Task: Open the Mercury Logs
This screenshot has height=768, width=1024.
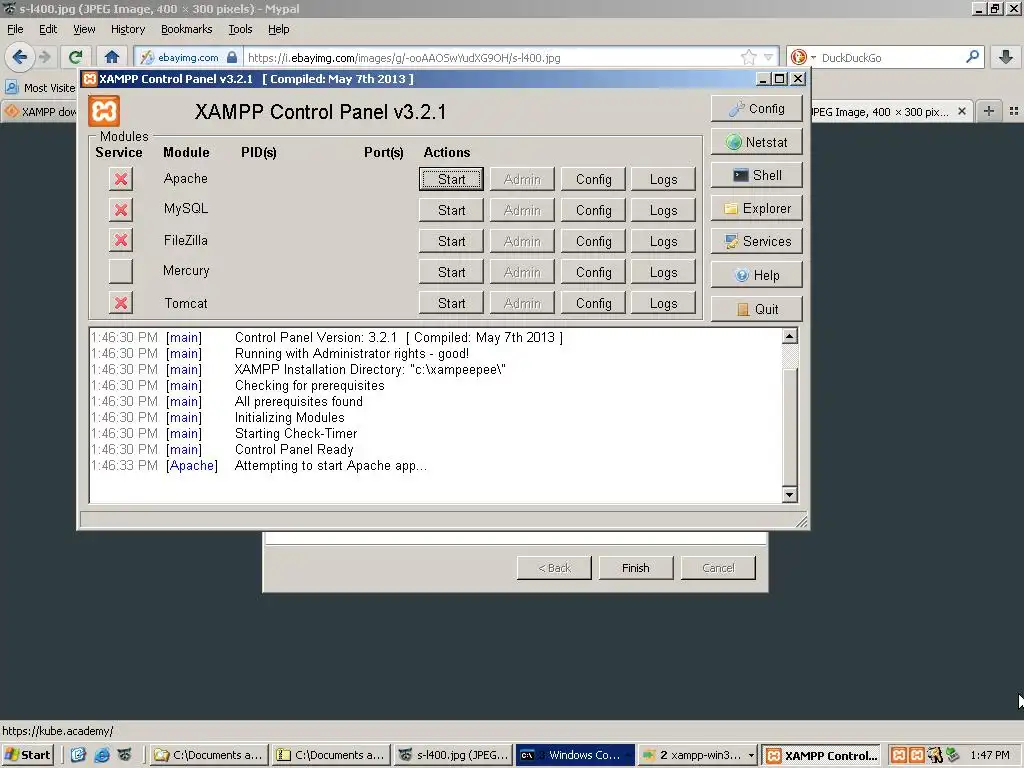Action: pyautogui.click(x=663, y=272)
